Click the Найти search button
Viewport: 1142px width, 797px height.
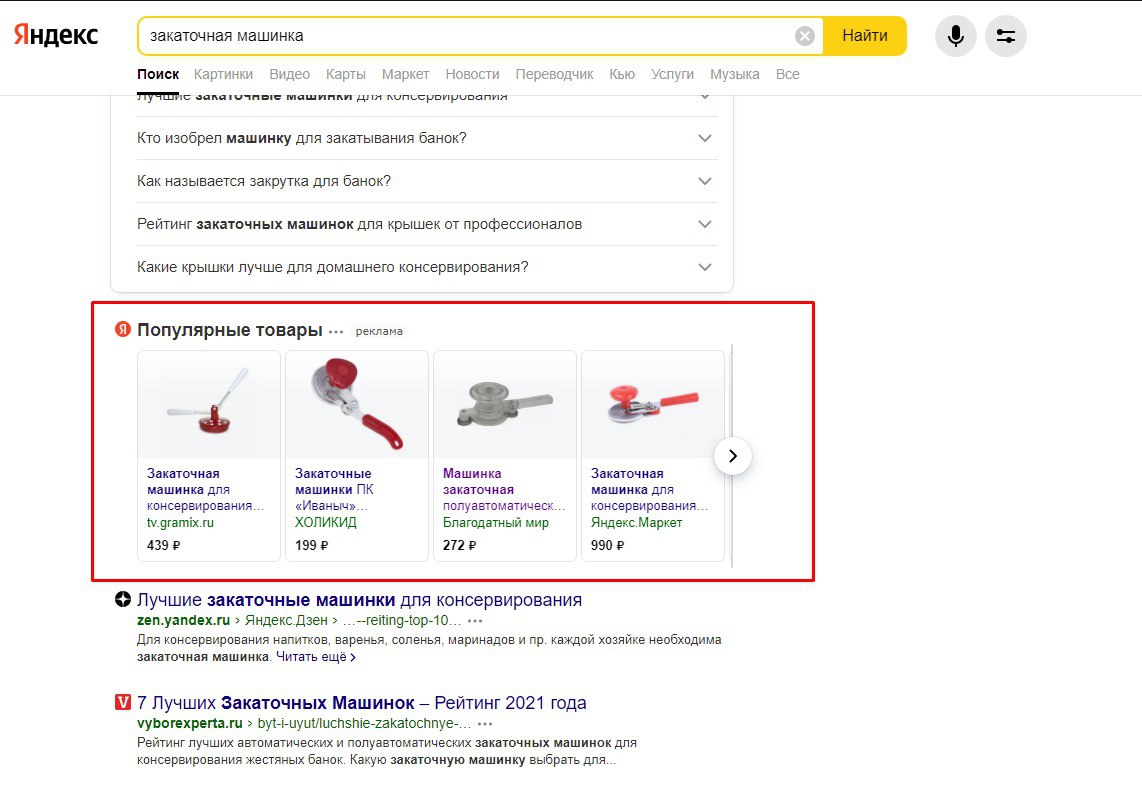865,36
